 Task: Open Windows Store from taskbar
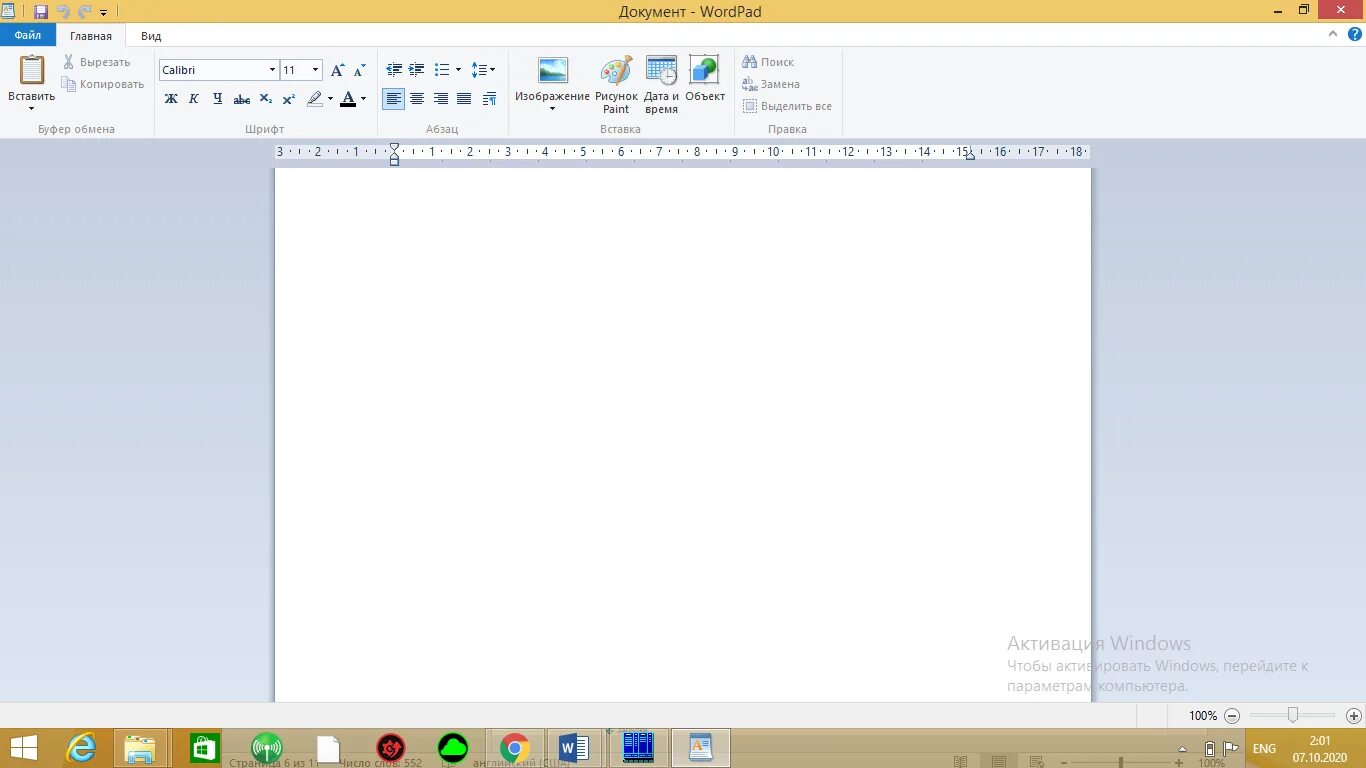click(x=205, y=748)
